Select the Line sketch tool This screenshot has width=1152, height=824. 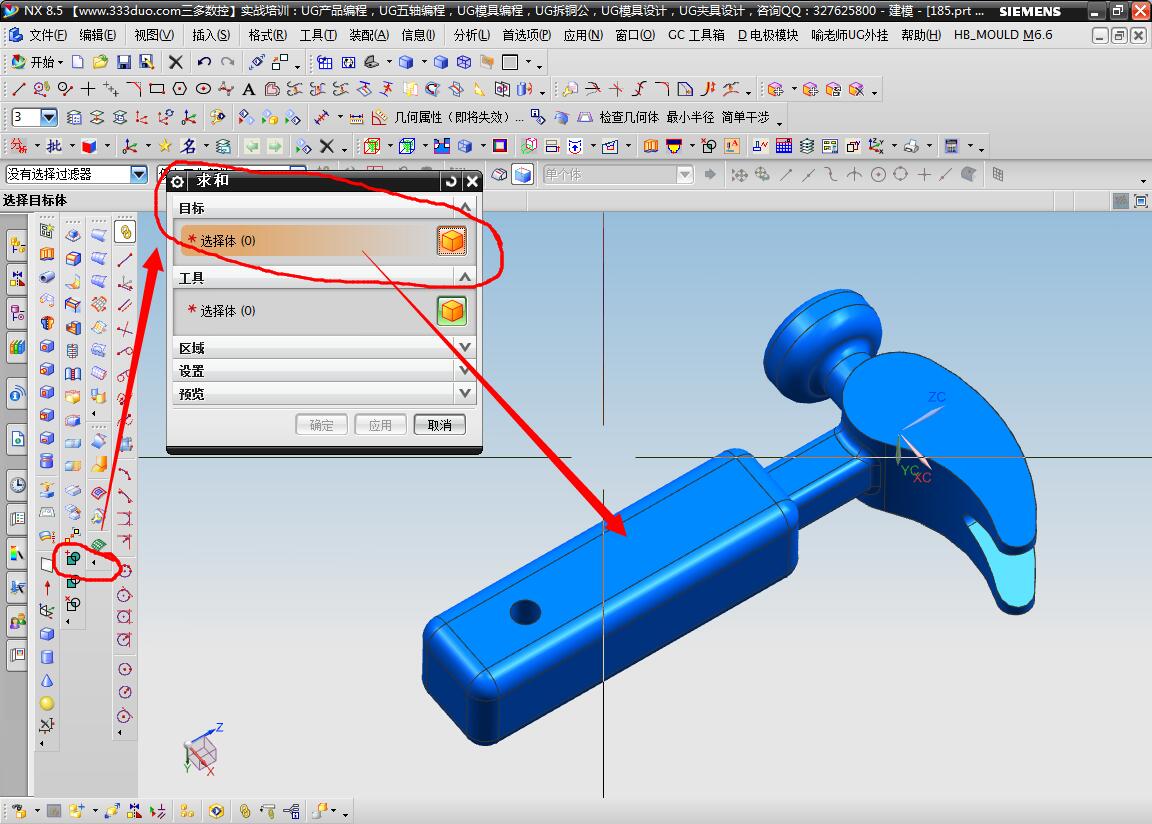(x=18, y=90)
